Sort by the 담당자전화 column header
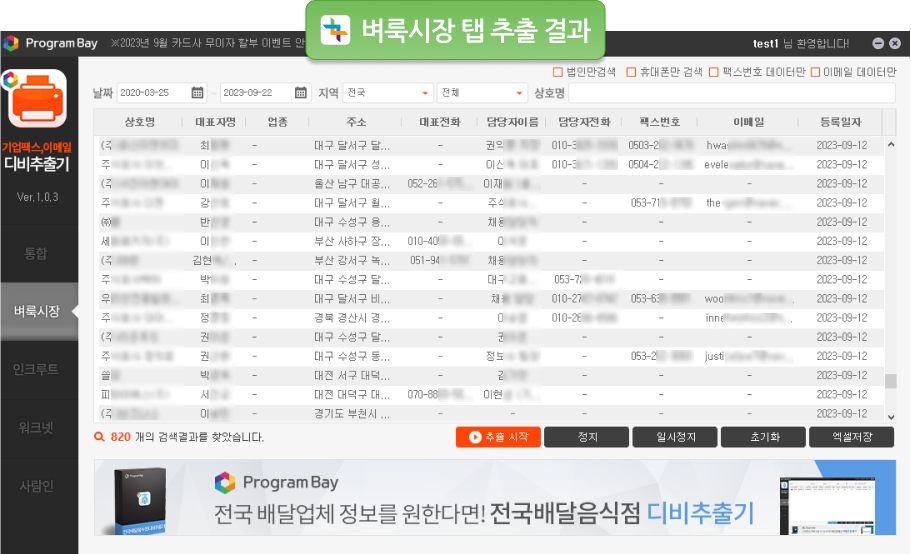The height and width of the screenshot is (554, 911). pos(584,122)
